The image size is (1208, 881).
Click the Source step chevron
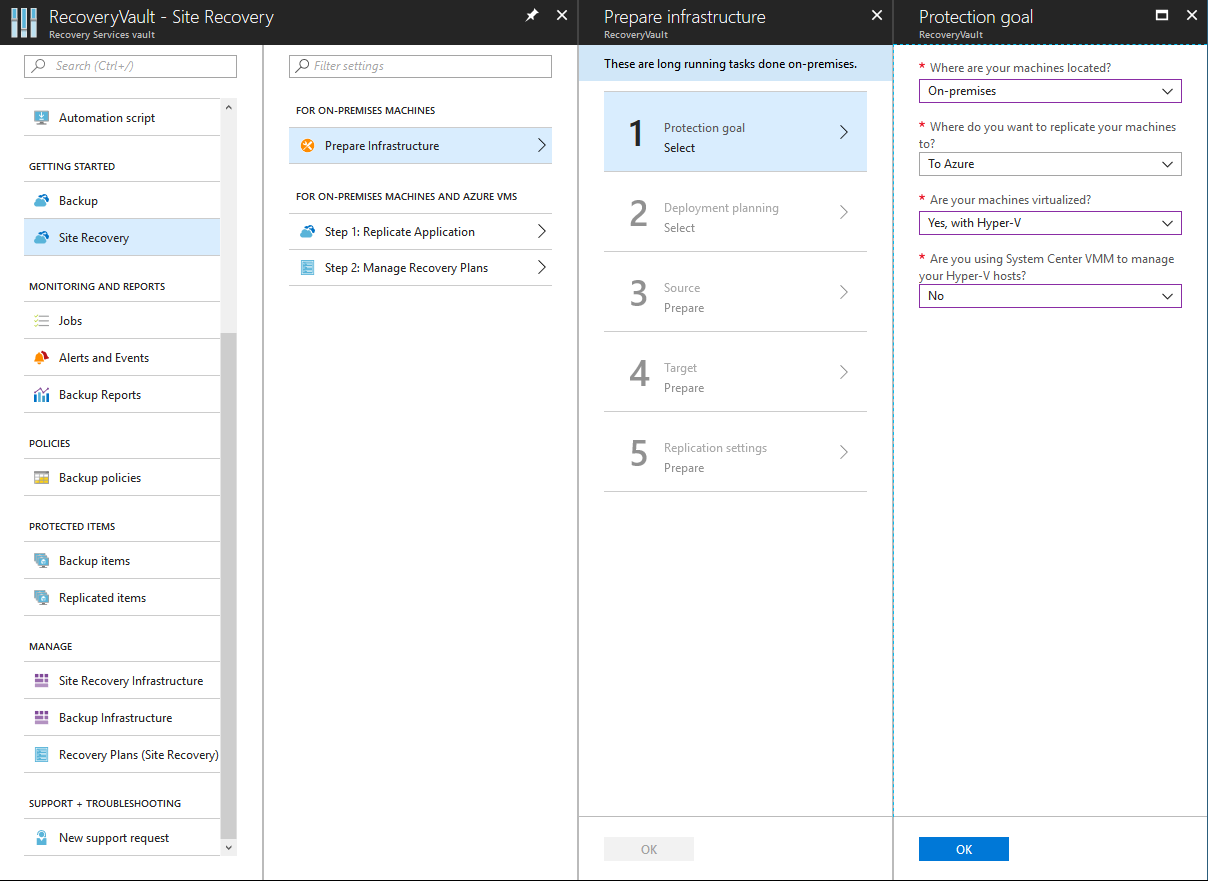coord(844,292)
